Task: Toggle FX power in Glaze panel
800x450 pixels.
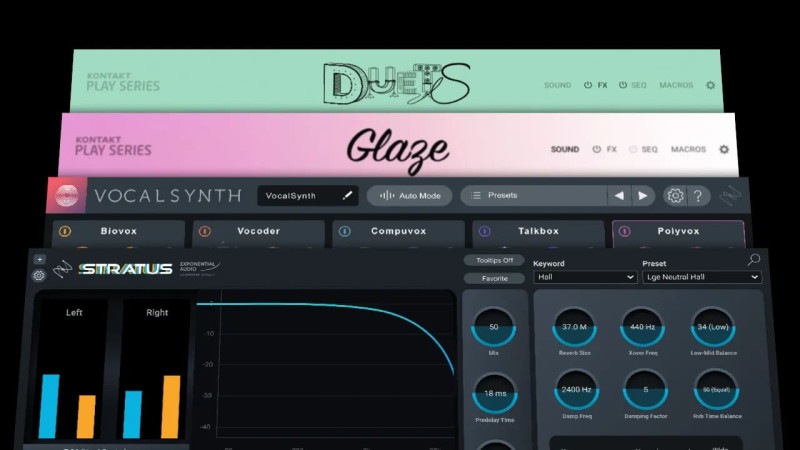Action: pyautogui.click(x=596, y=149)
